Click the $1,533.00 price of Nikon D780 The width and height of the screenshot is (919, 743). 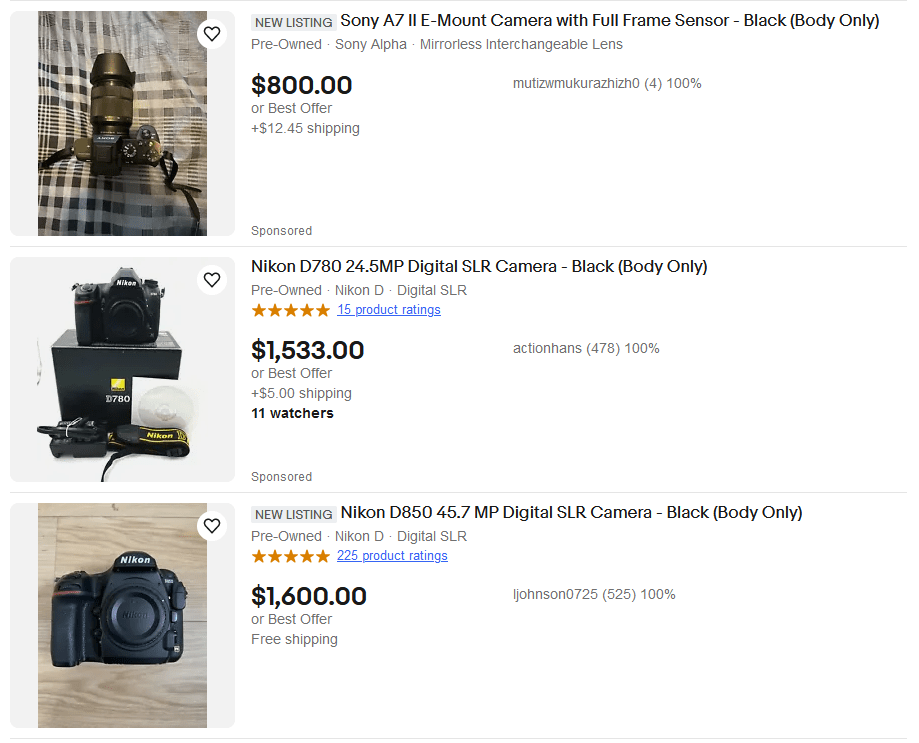[307, 351]
